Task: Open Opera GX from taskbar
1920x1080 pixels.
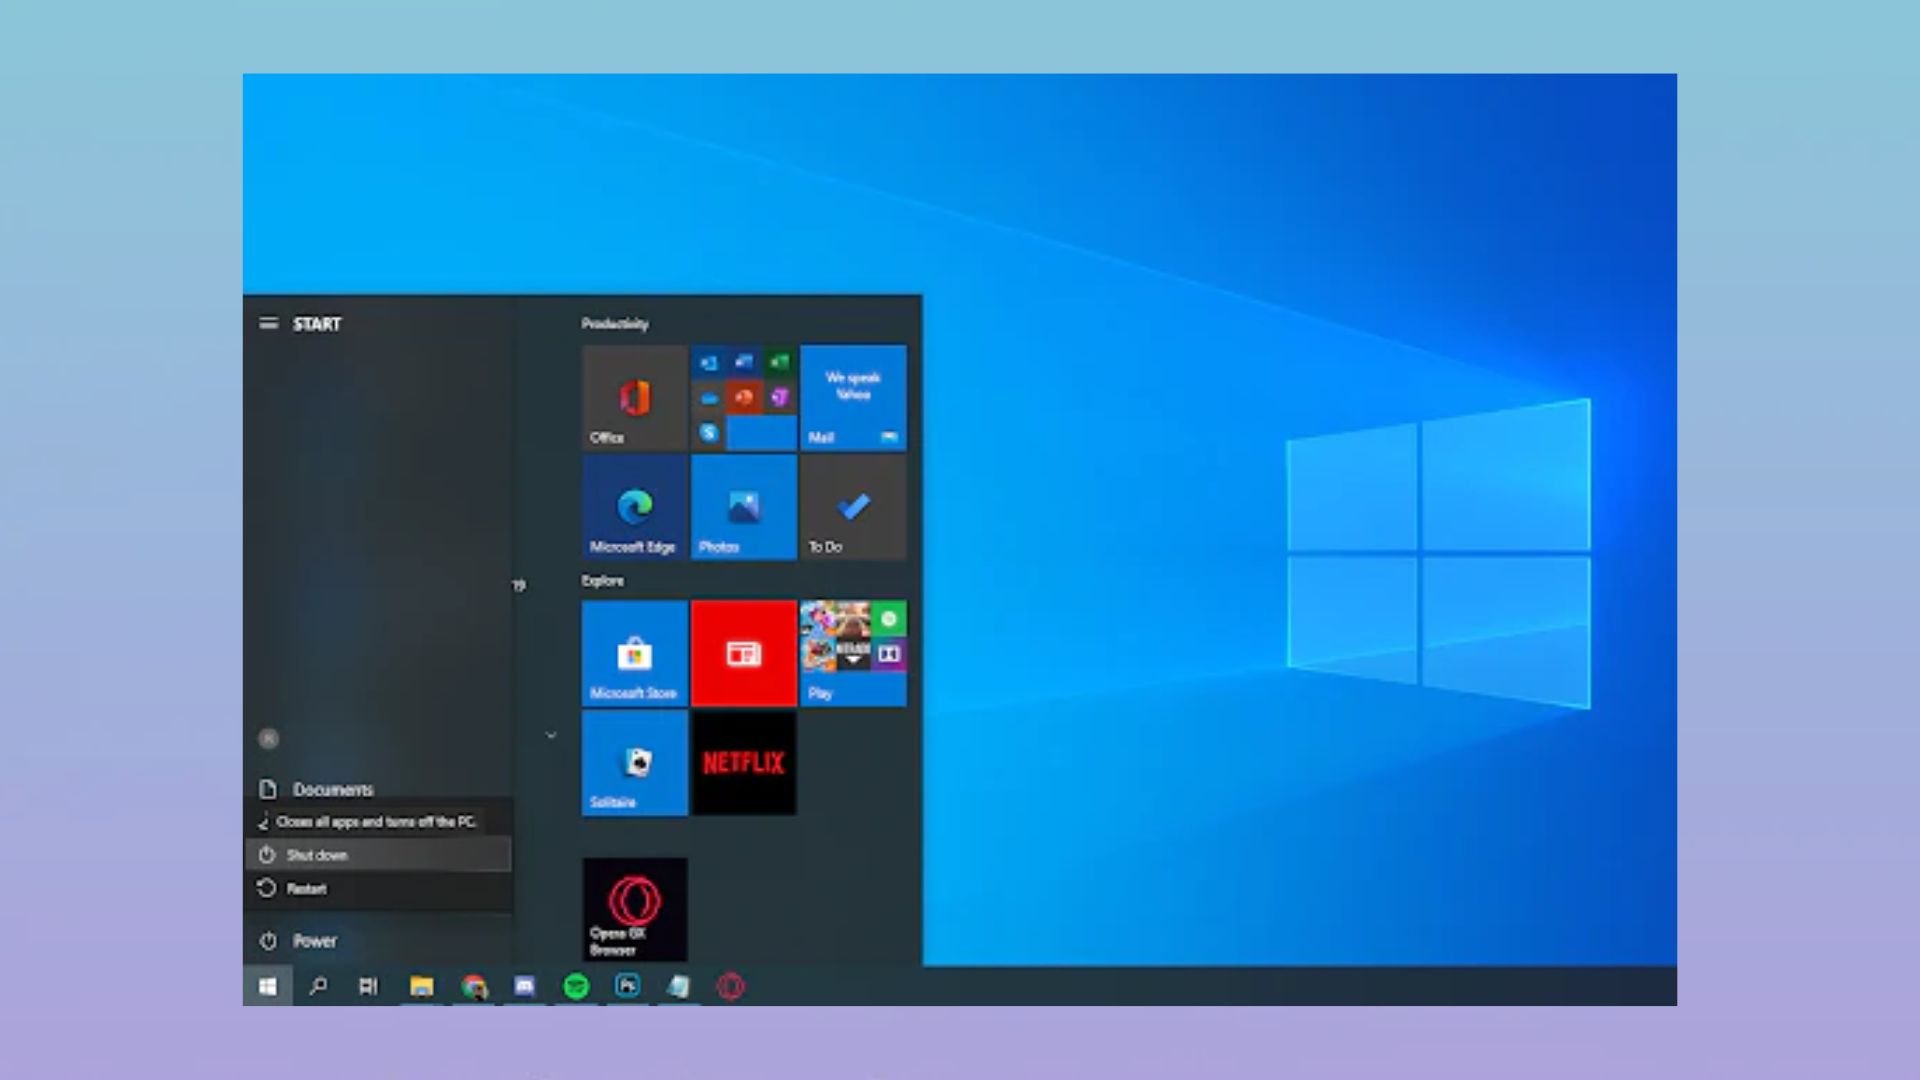Action: pos(731,987)
